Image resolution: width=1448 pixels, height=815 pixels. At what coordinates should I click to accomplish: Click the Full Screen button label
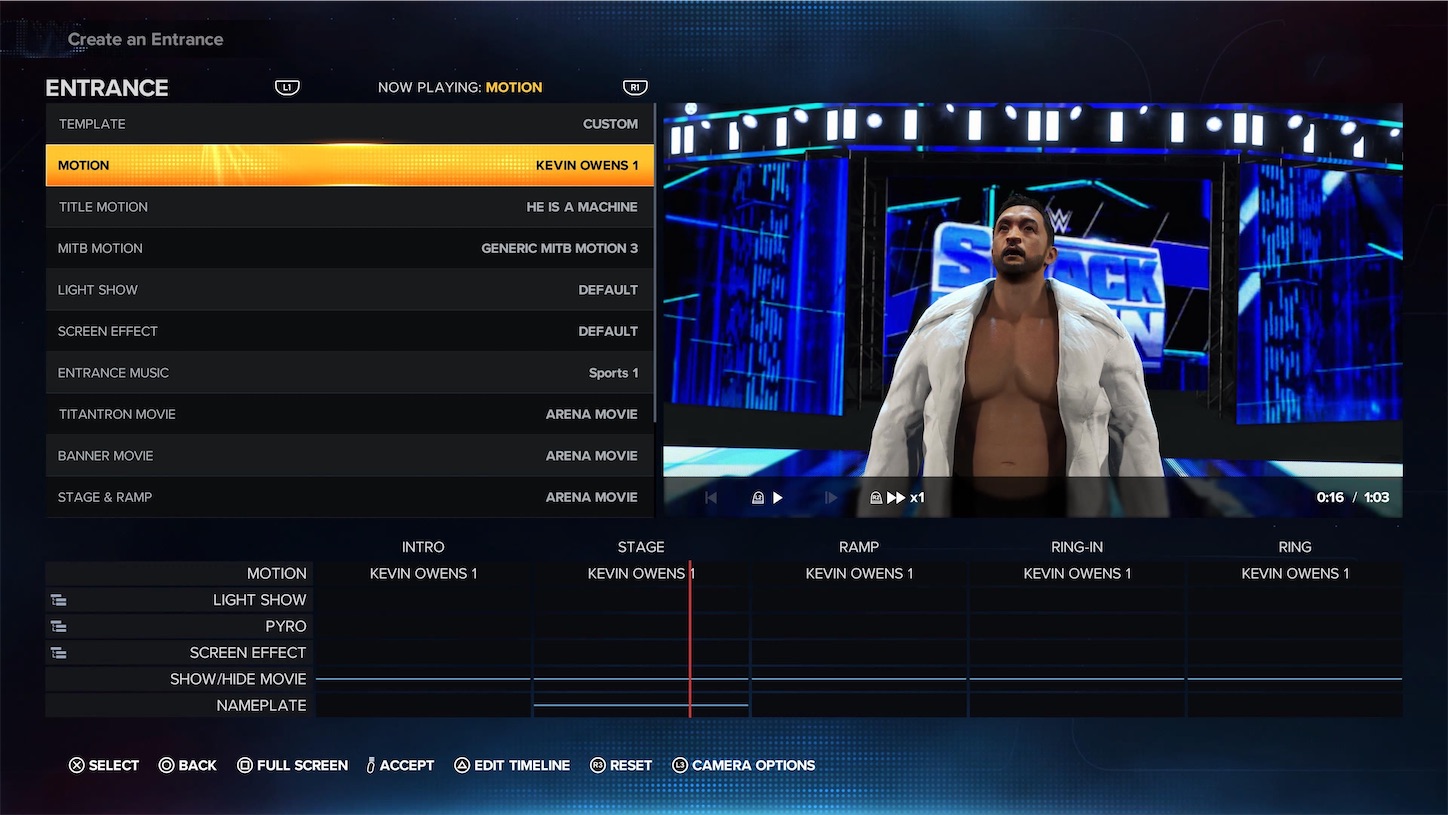point(303,765)
